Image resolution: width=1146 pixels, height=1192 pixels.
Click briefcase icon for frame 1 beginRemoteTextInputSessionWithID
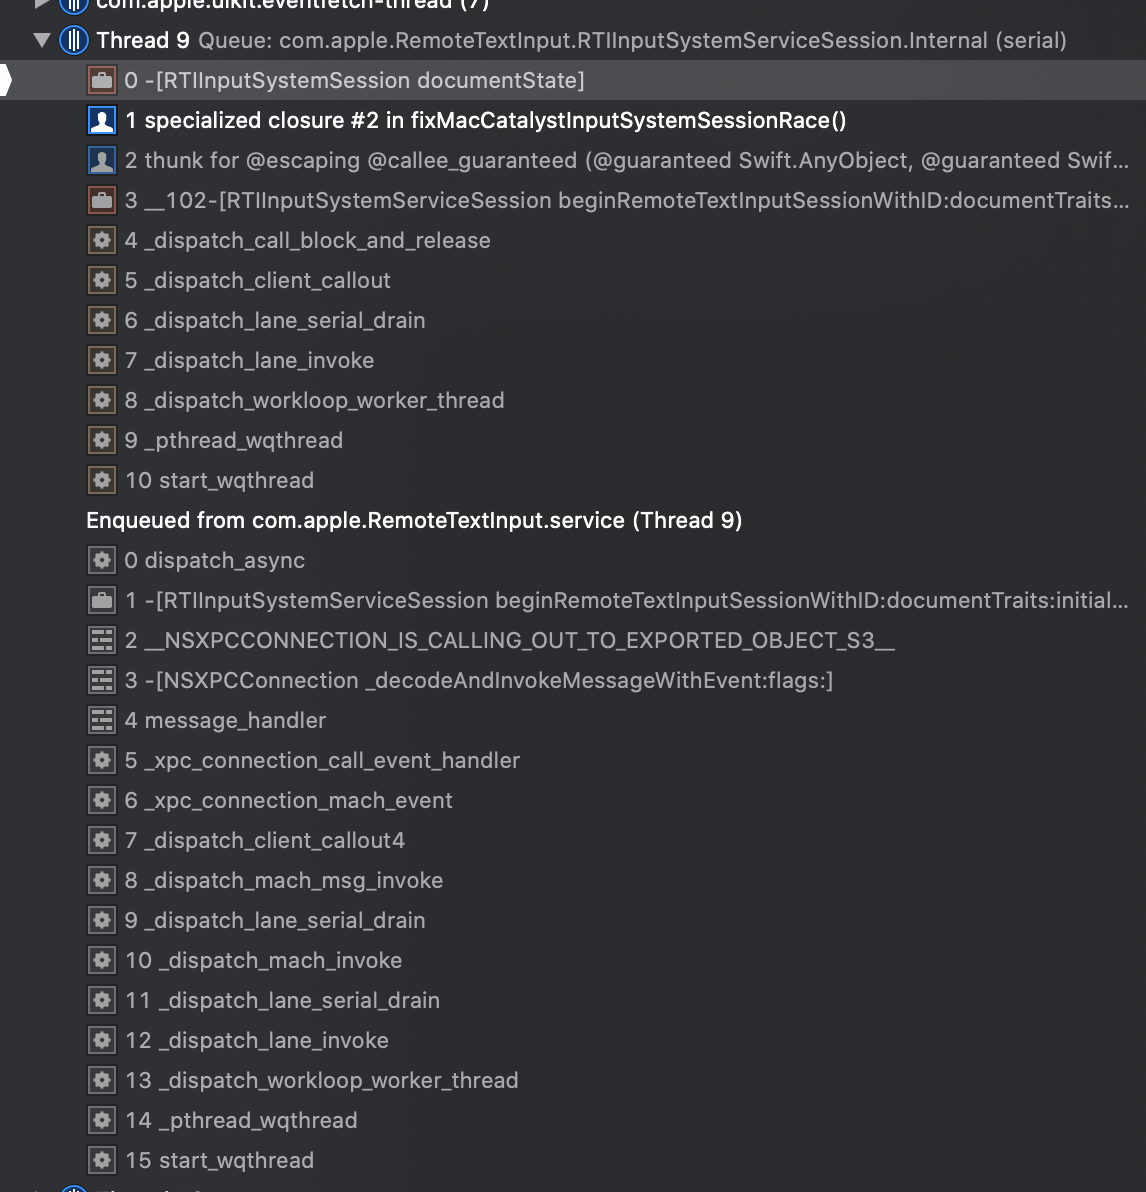point(102,600)
